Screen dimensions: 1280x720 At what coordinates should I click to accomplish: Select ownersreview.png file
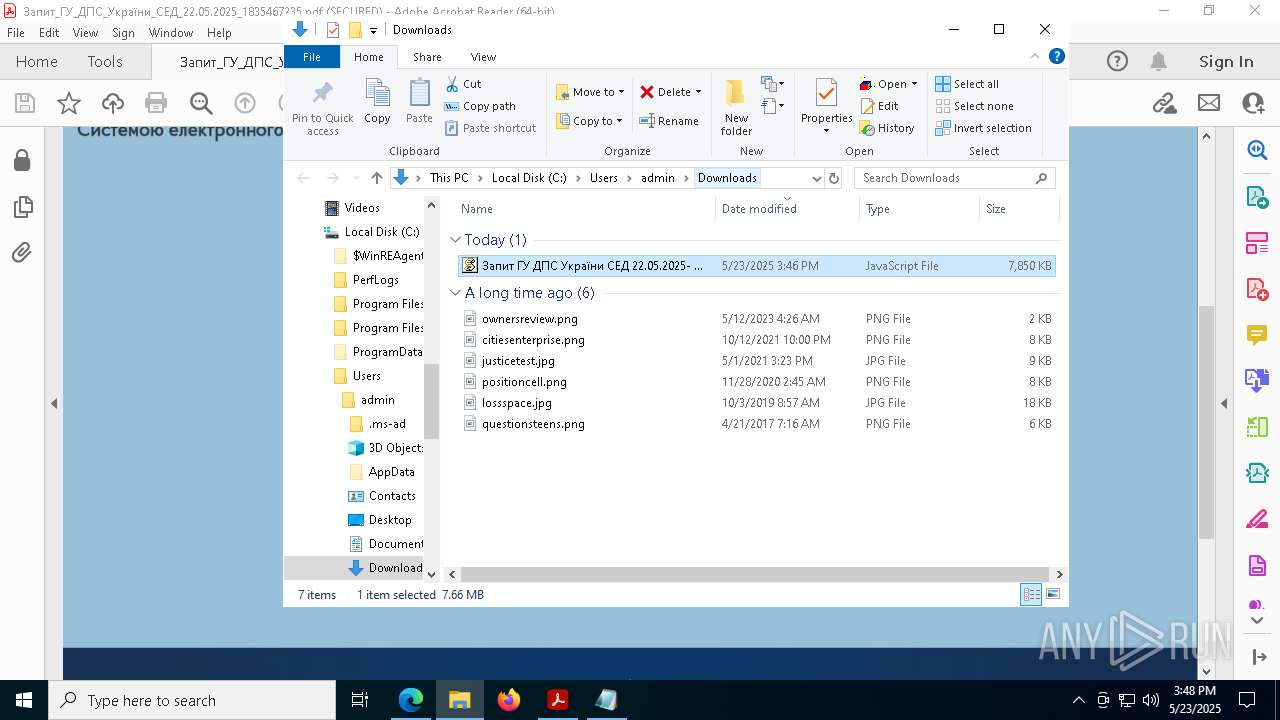(530, 319)
